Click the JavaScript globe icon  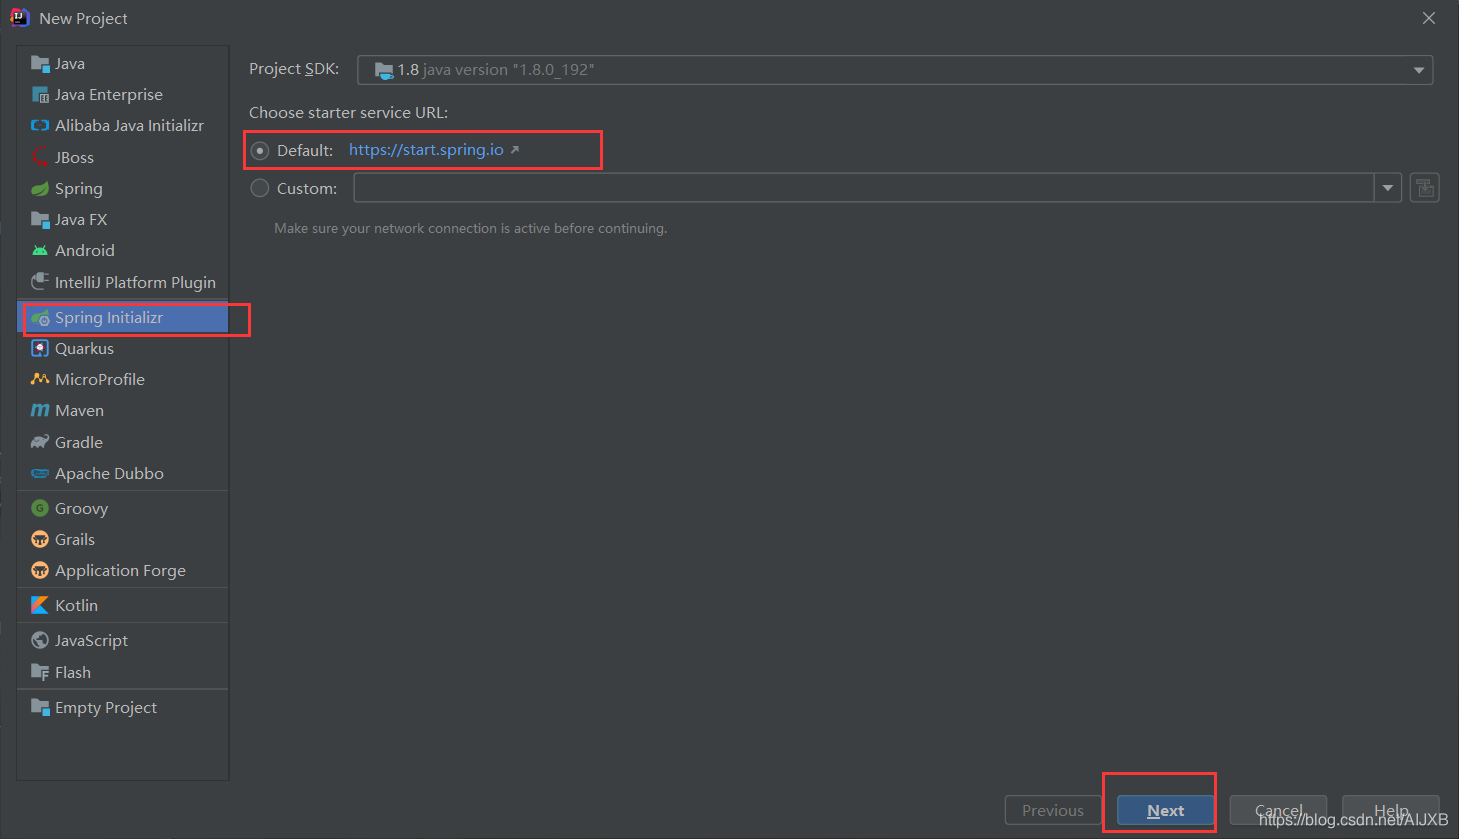[x=40, y=641]
